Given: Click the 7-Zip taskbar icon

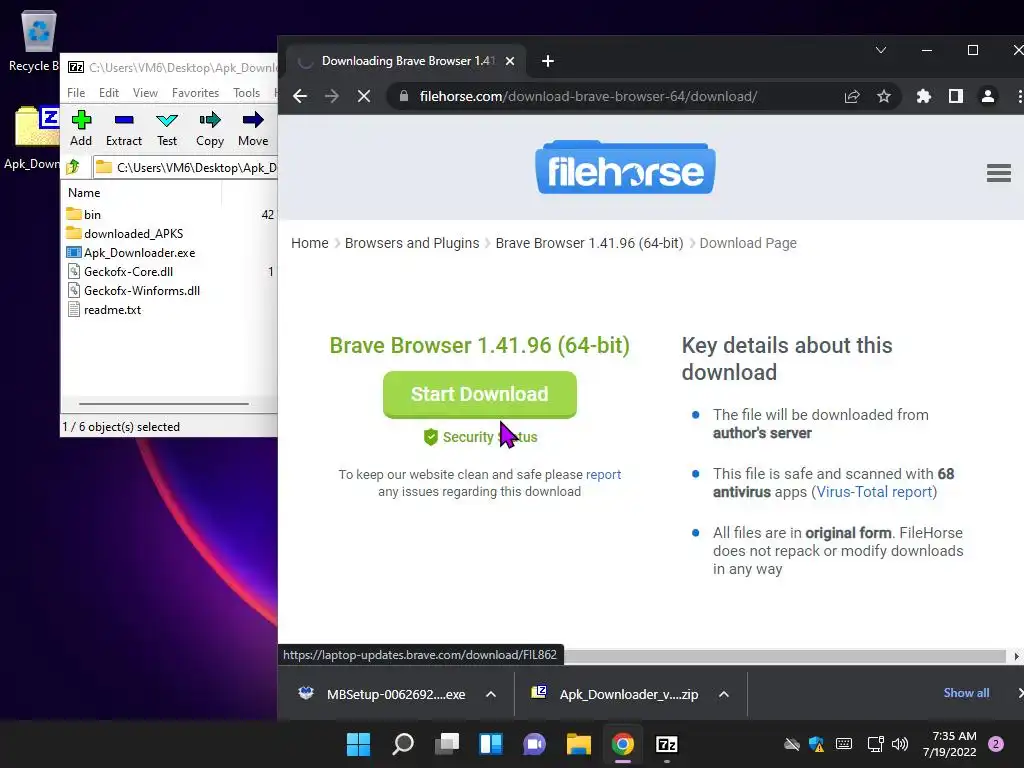Looking at the screenshot, I should tap(666, 744).
